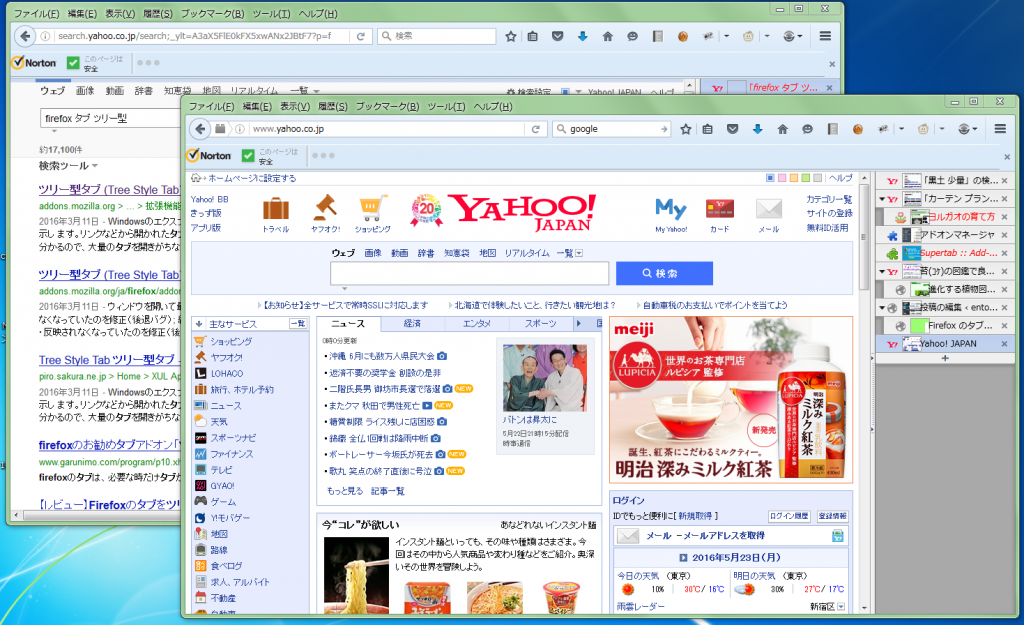1024x625 pixels.
Task: Focus the Yahoo web search input box
Action: point(470,274)
